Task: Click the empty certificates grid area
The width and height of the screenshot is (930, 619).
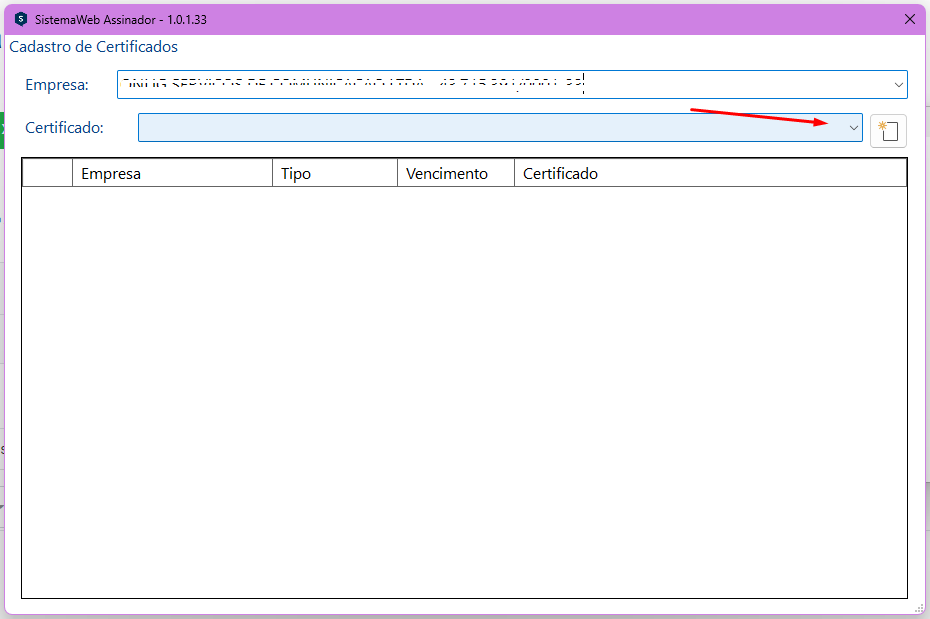Action: 464,392
